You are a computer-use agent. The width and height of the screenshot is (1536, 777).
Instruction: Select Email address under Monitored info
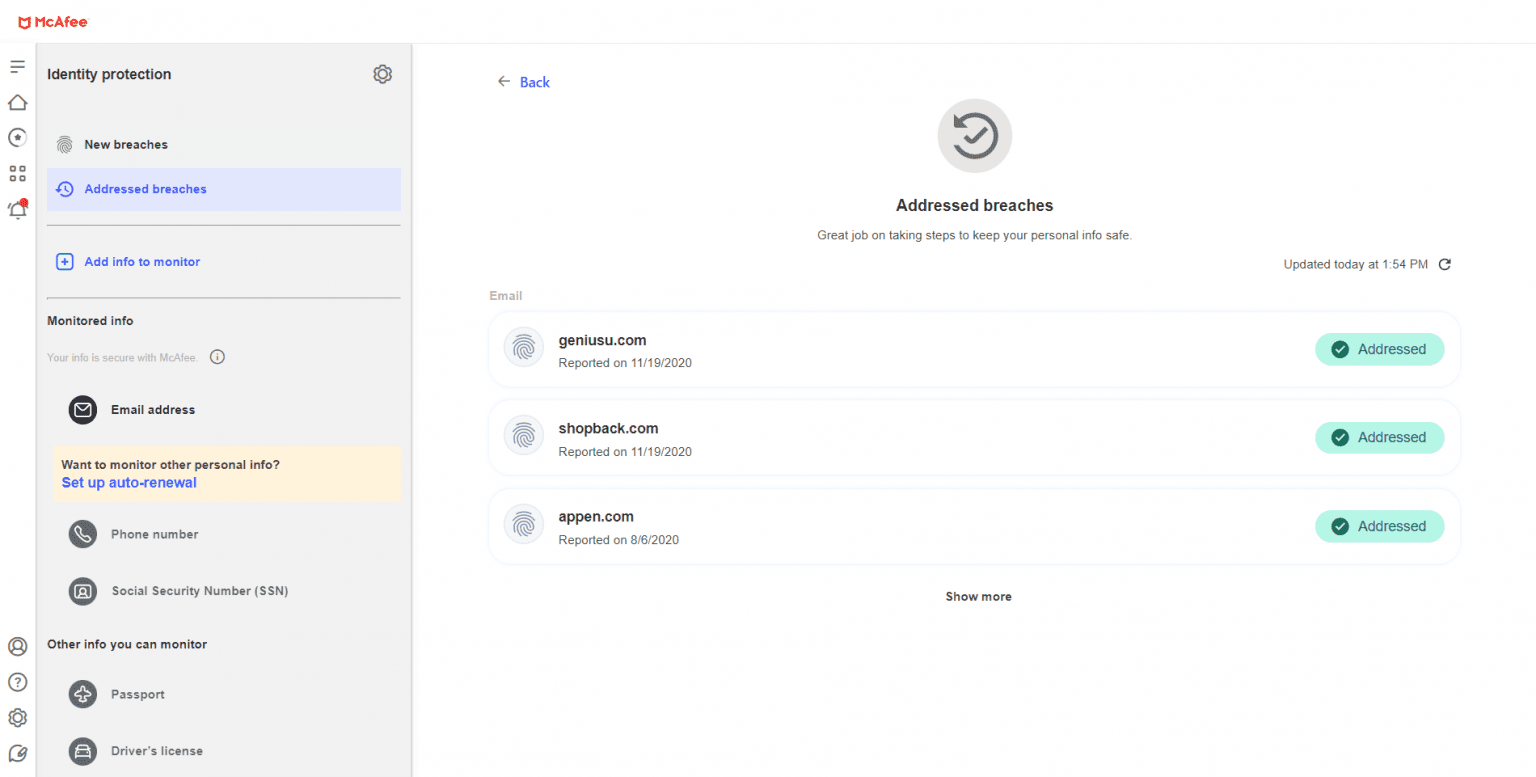[x=152, y=410]
